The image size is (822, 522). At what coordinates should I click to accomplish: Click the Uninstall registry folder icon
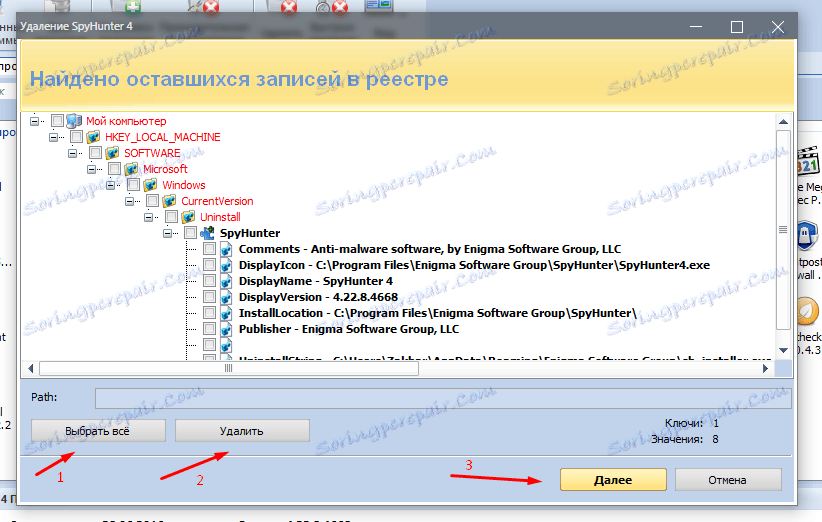point(188,217)
